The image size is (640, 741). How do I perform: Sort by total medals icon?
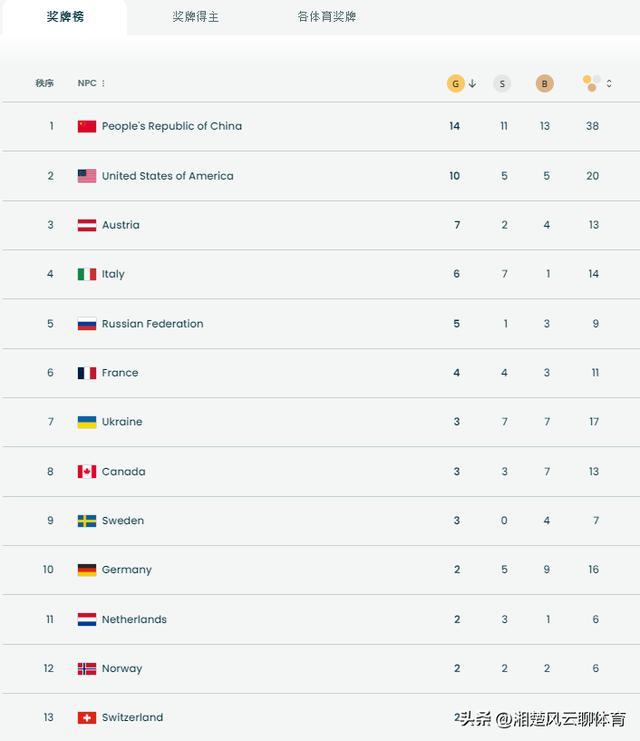tap(592, 84)
